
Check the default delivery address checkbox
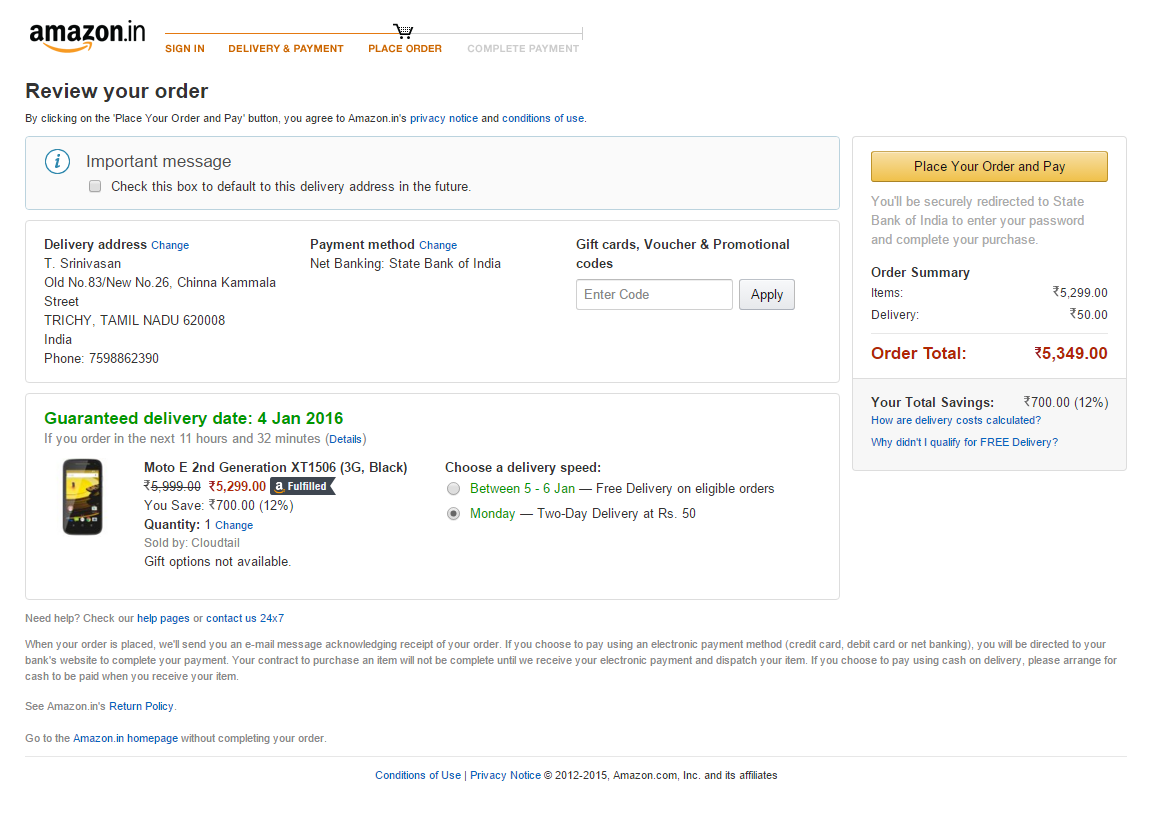[95, 187]
